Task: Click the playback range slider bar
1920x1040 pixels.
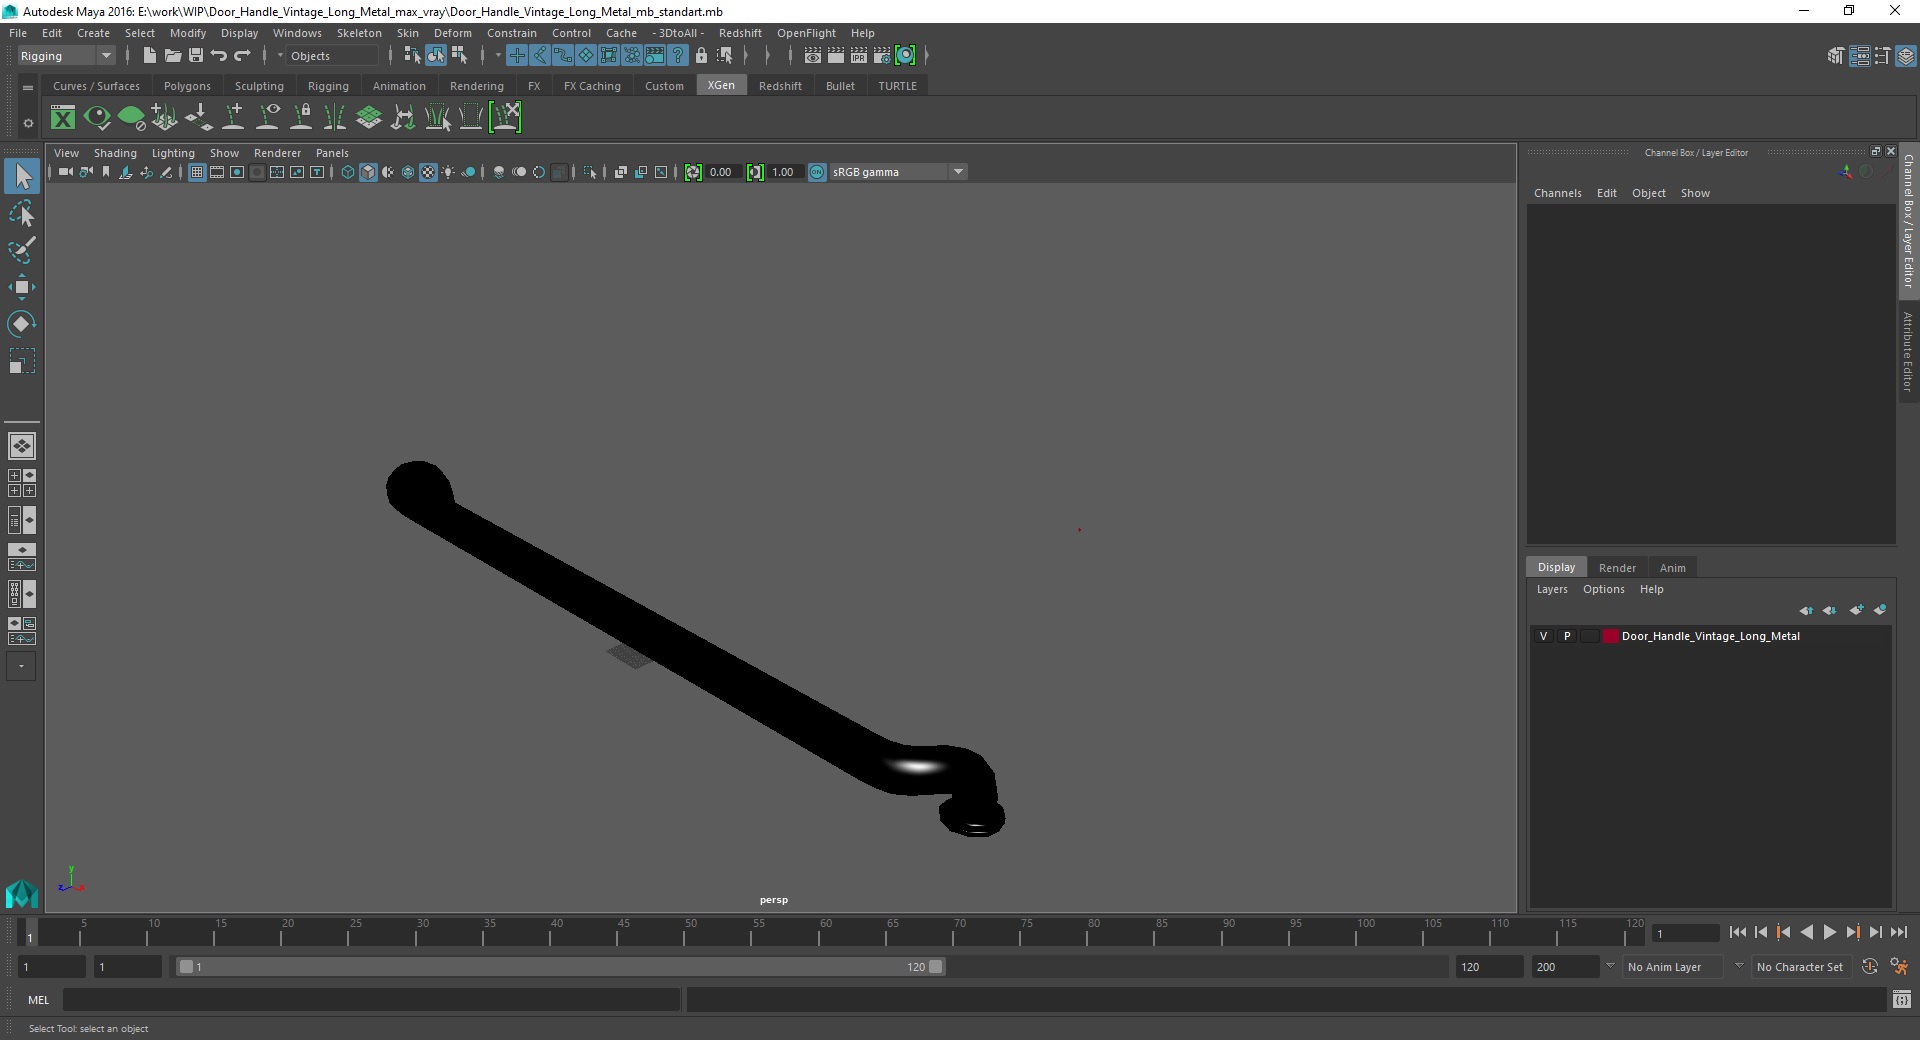Action: 560,967
